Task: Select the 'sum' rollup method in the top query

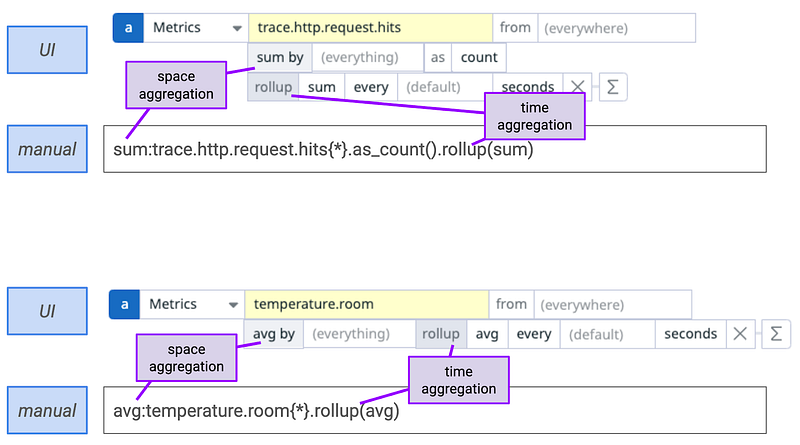Action: (x=321, y=87)
